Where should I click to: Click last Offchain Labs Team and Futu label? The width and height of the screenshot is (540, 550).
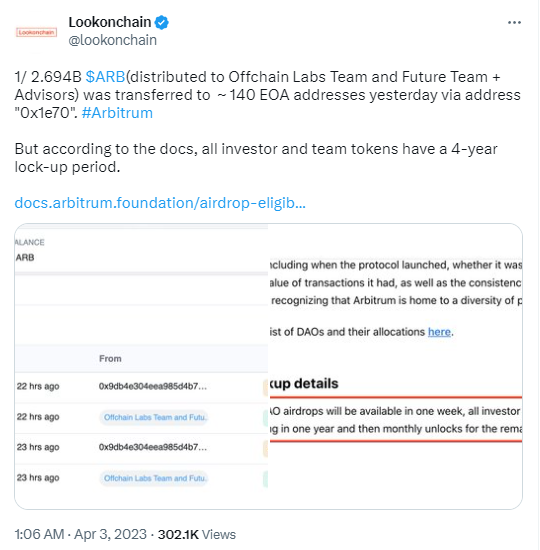pyautogui.click(x=154, y=478)
